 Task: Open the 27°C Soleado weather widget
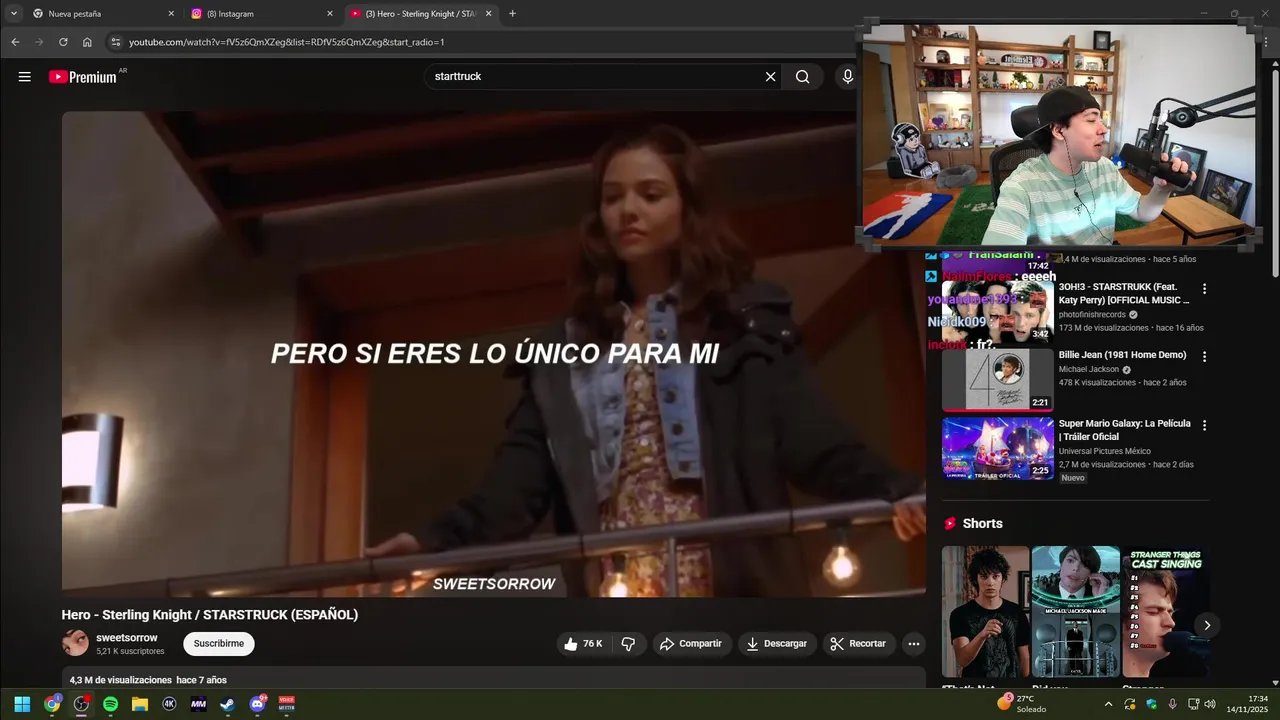(1022, 704)
